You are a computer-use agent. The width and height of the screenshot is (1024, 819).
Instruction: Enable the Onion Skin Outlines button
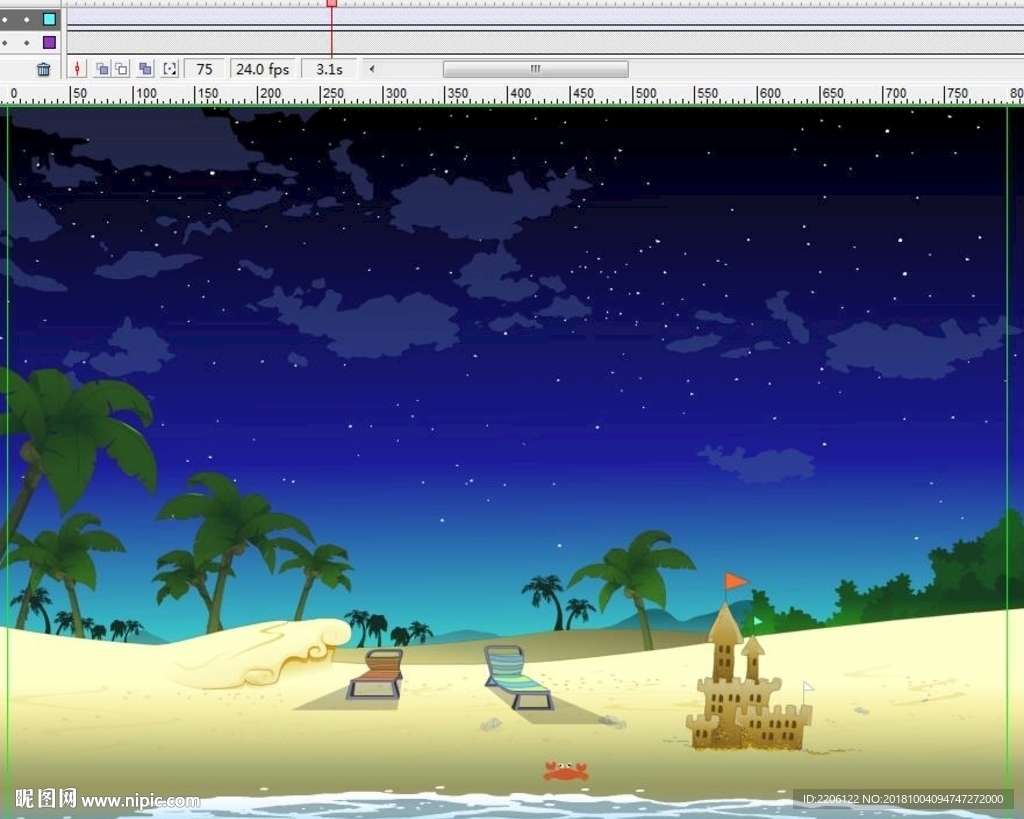121,69
